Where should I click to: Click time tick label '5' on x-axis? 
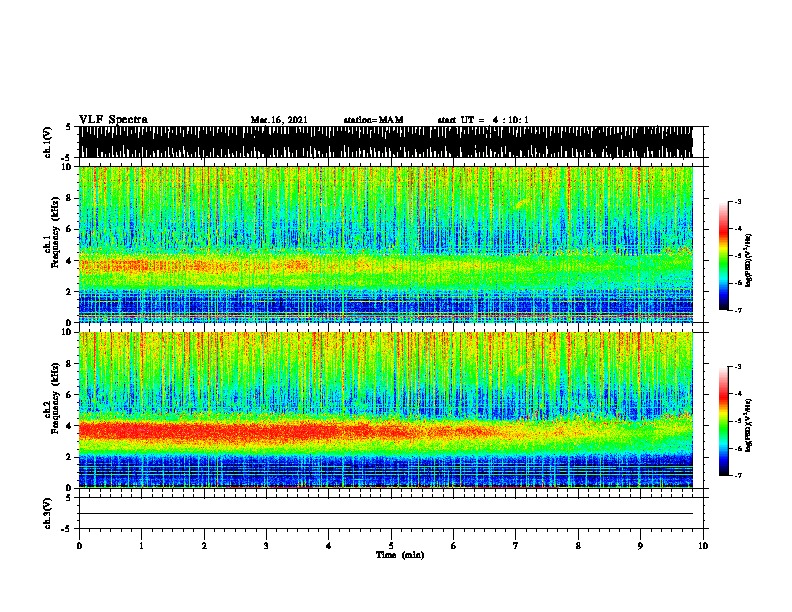[x=391, y=545]
